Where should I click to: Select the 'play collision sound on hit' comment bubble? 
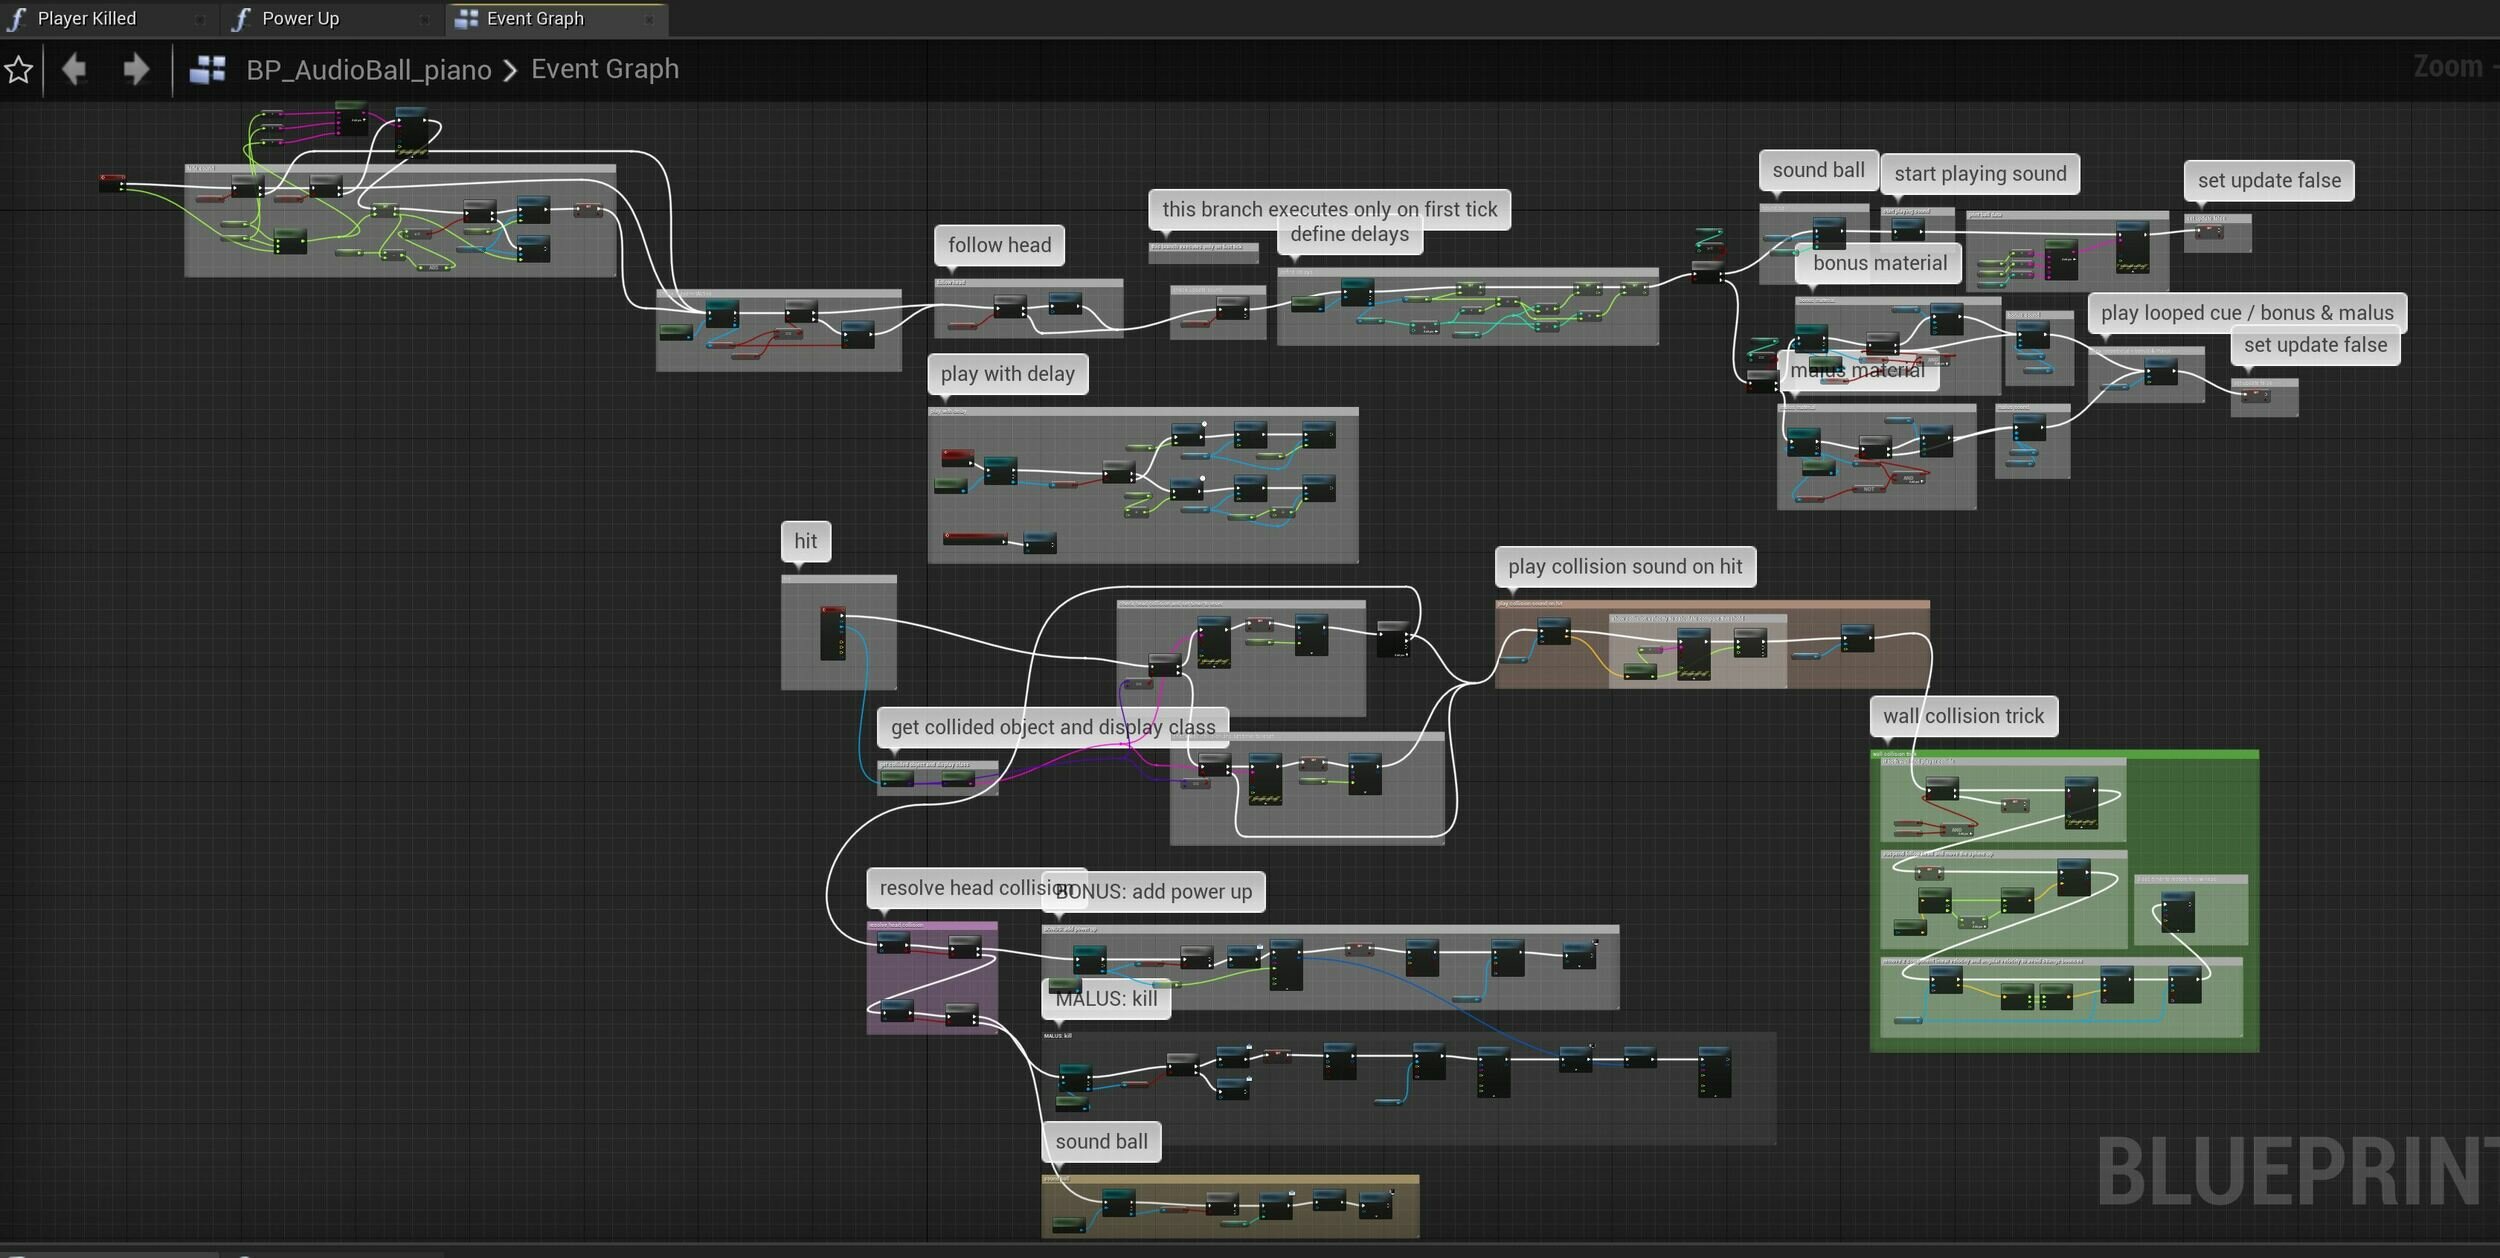(x=1624, y=566)
